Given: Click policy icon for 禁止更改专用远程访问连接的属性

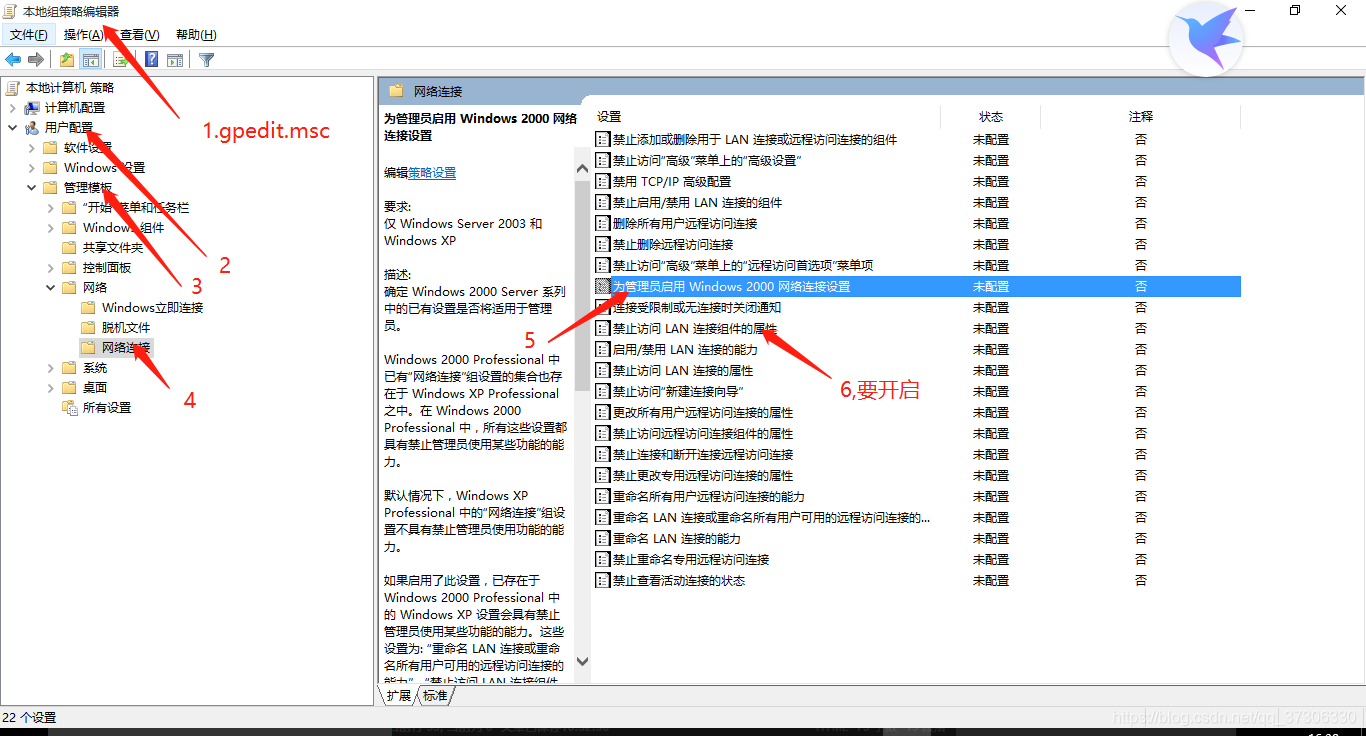Looking at the screenshot, I should pos(603,475).
